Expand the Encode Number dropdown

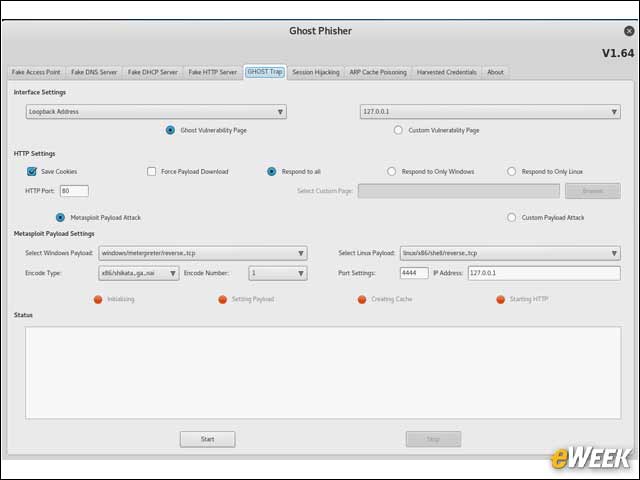[278, 273]
